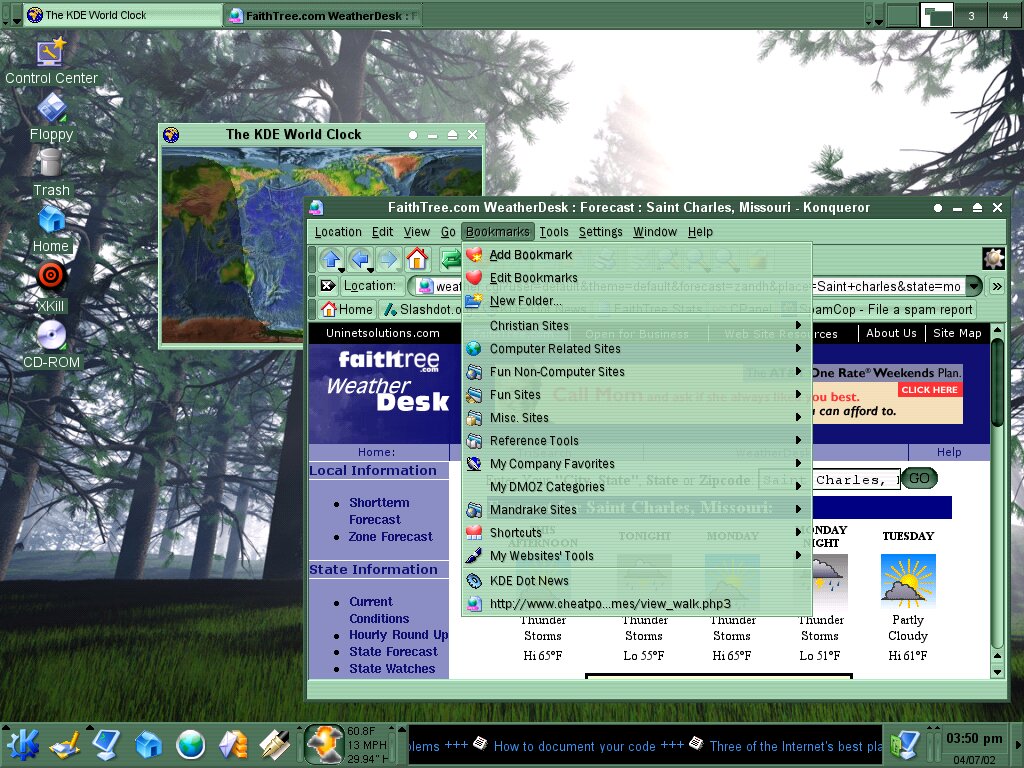The height and width of the screenshot is (768, 1024).
Task: Switch to virtual desktop 4 in pager
Action: 1005,15
